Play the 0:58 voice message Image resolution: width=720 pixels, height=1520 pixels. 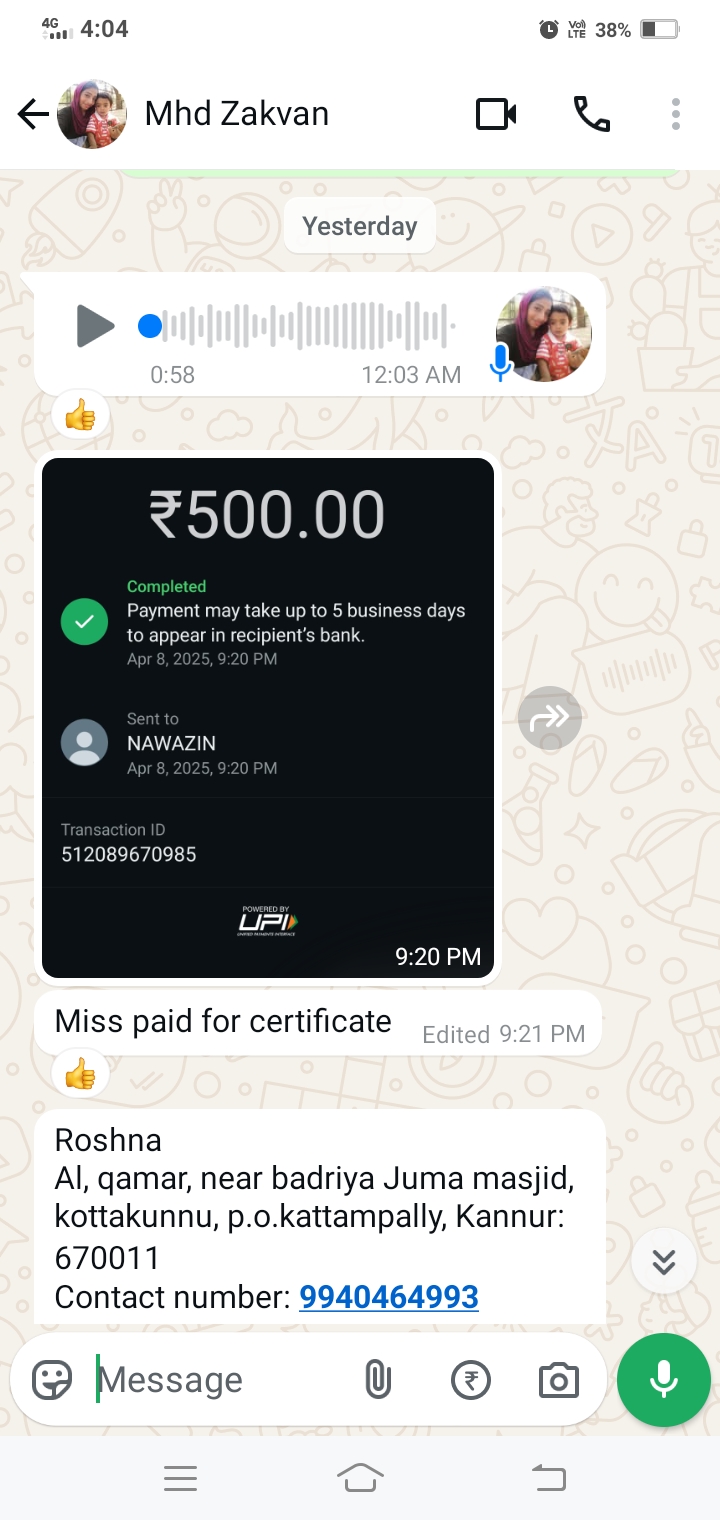(x=95, y=326)
